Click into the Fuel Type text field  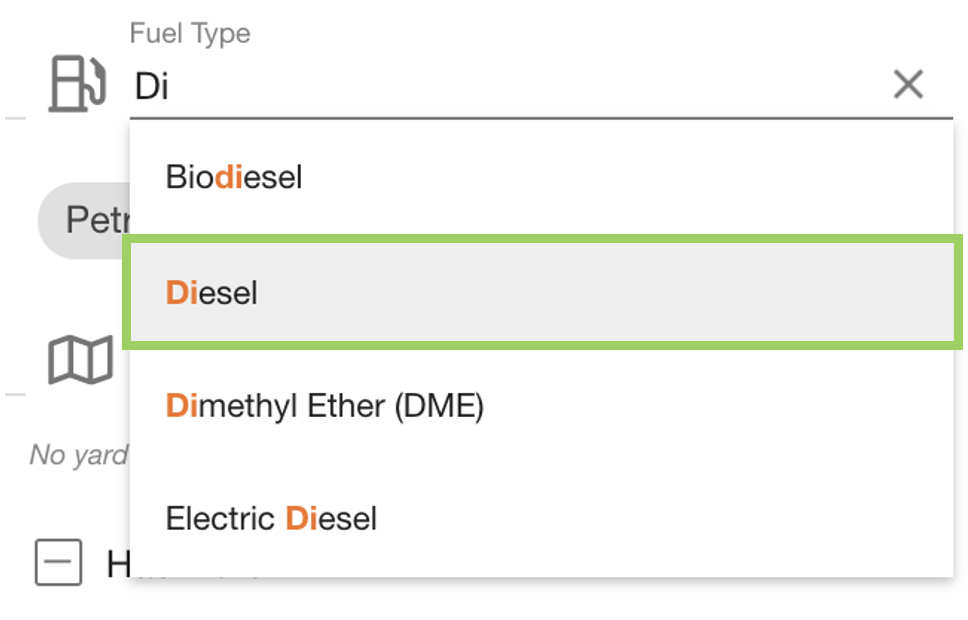pos(500,86)
